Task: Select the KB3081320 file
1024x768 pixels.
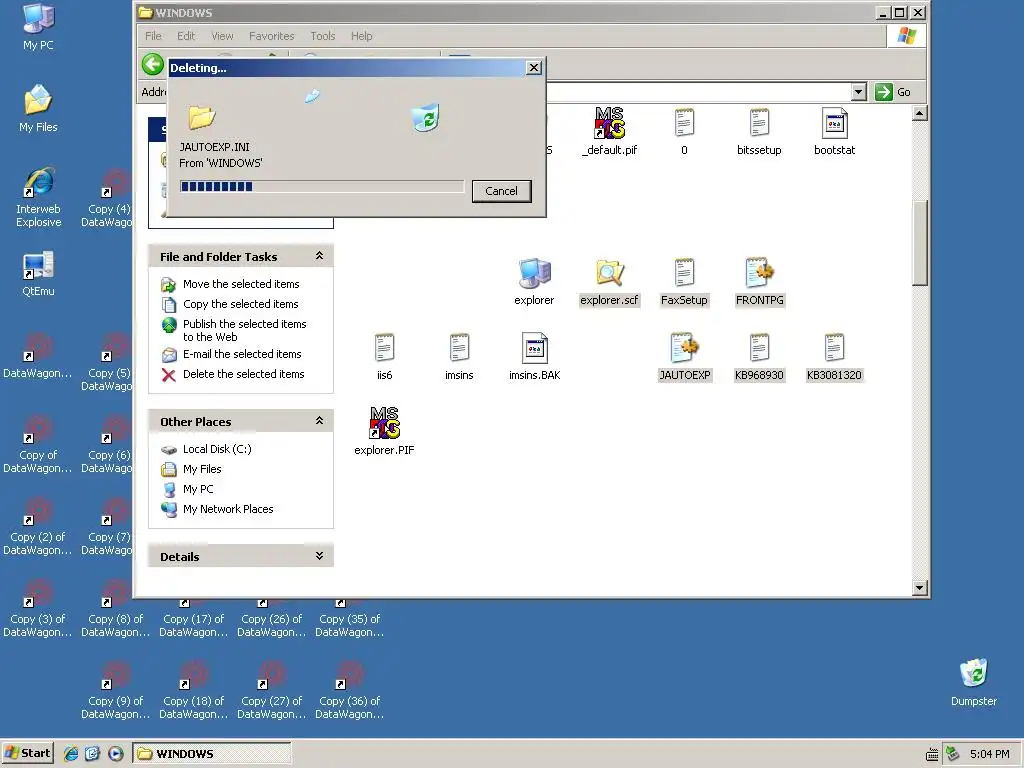Action: (834, 357)
